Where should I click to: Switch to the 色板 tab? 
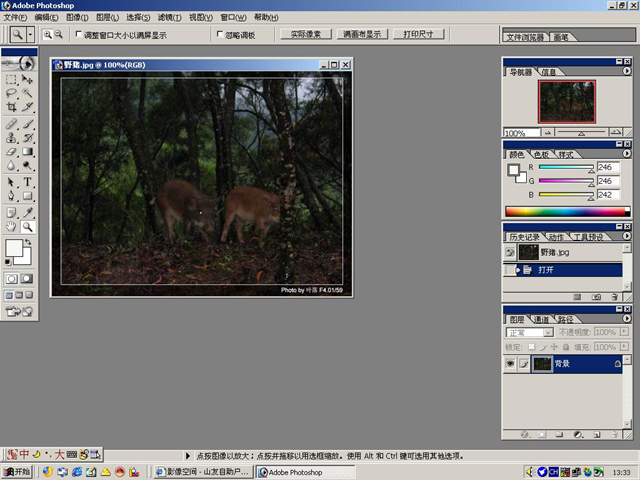tap(541, 155)
